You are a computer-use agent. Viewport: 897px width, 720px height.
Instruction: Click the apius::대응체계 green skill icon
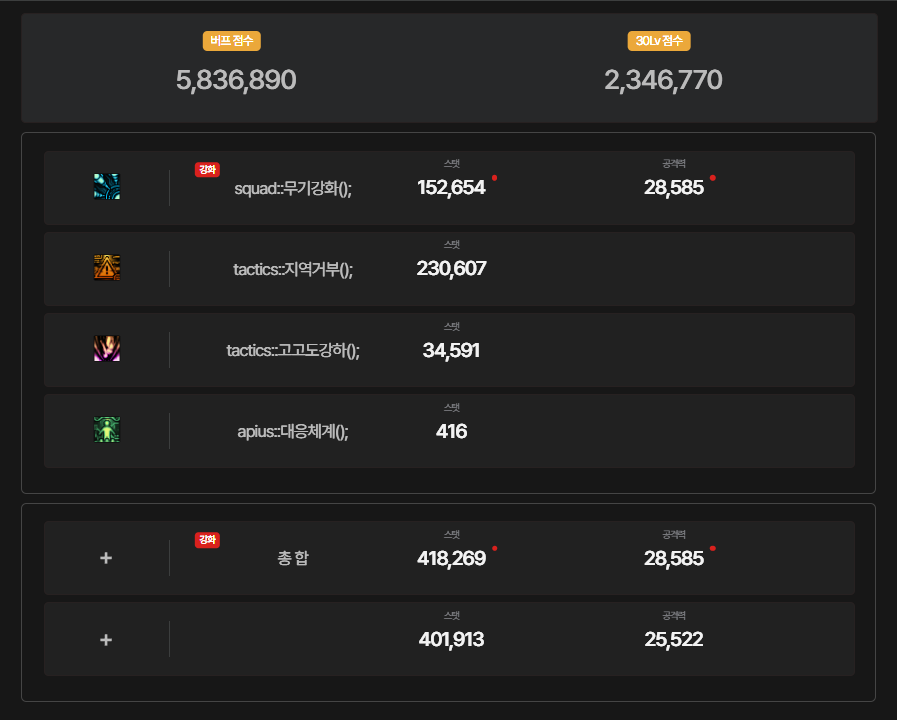(107, 430)
